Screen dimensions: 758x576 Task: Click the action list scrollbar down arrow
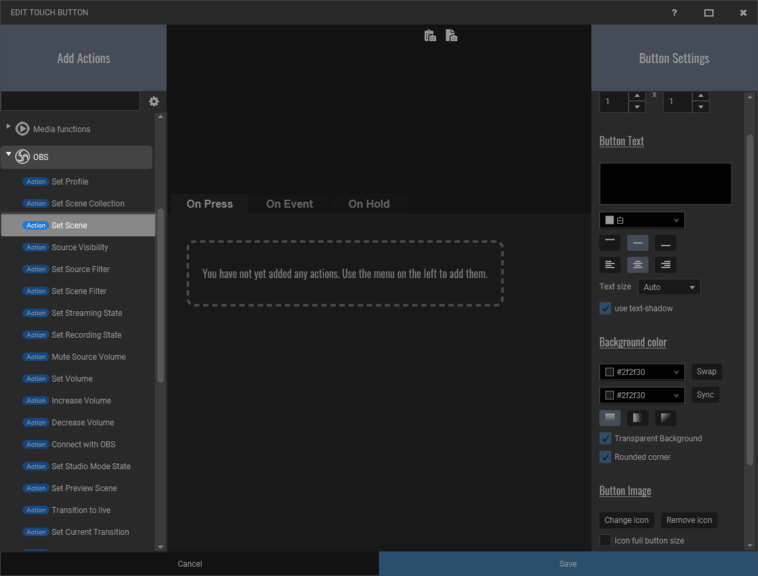point(160,547)
